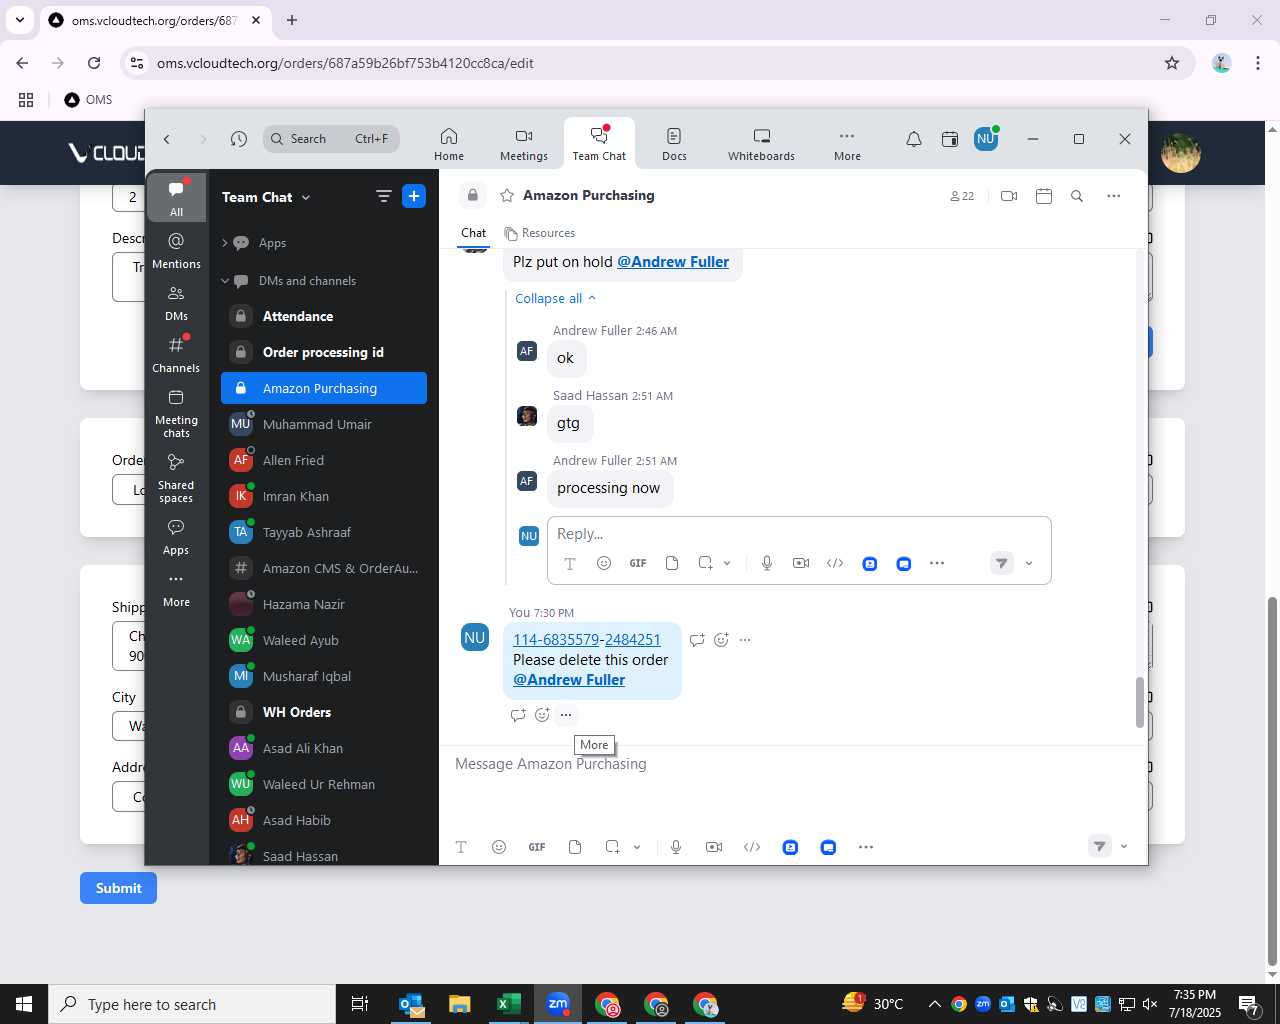
Task: Open emoji picker in the reply box
Action: coord(604,563)
